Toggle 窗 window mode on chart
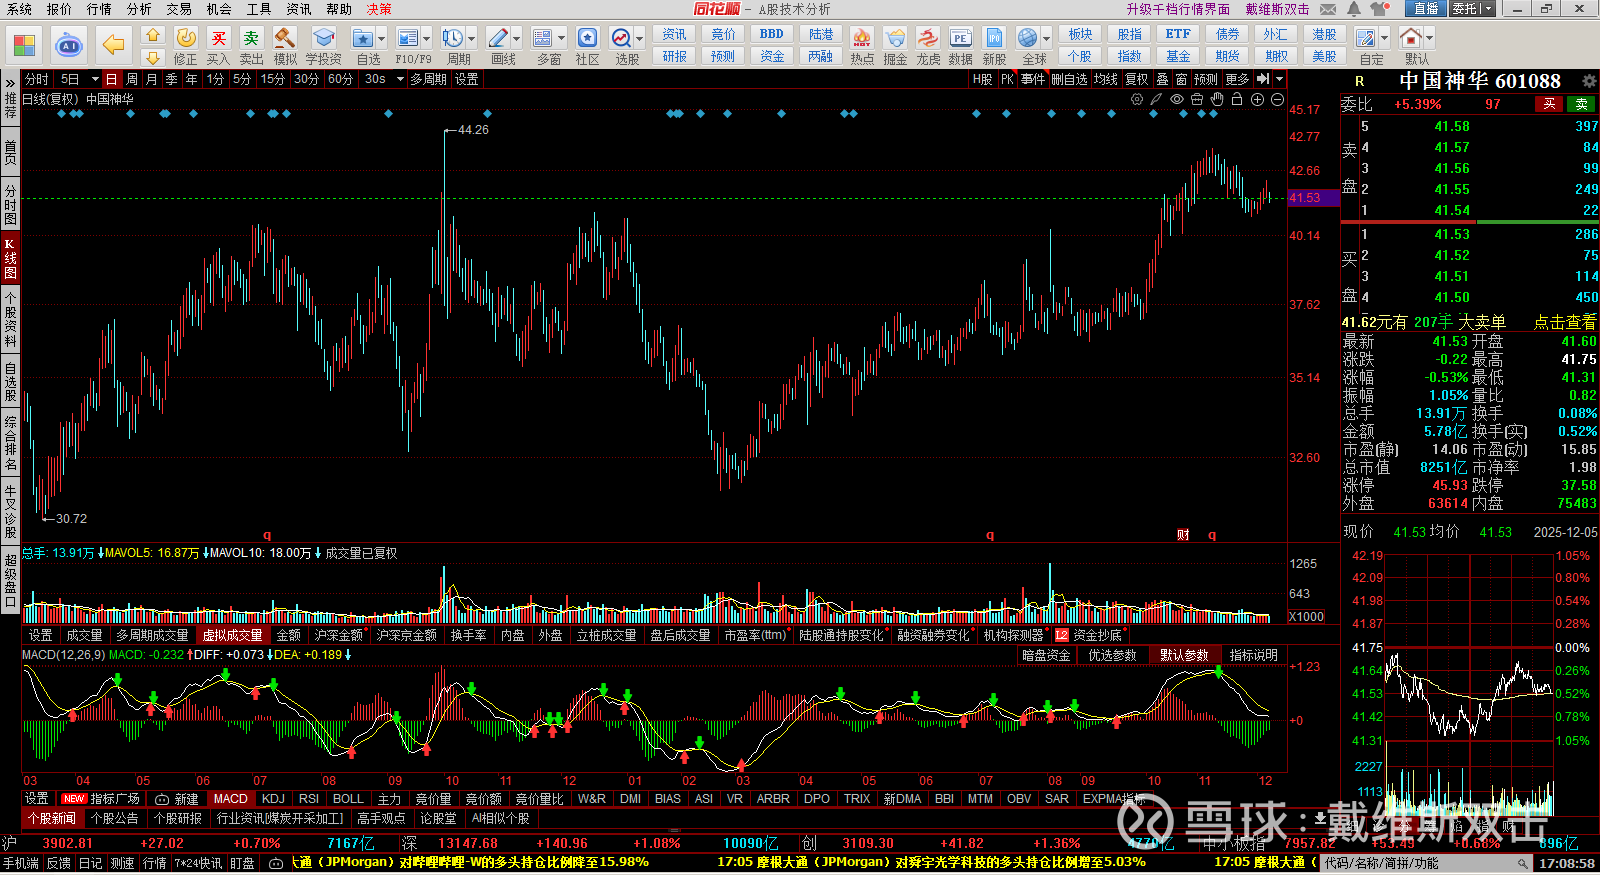The width and height of the screenshot is (1600, 875). [1181, 79]
